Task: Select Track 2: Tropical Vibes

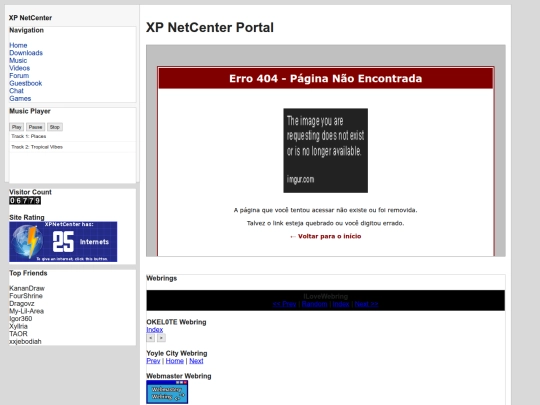Action: pos(72,147)
